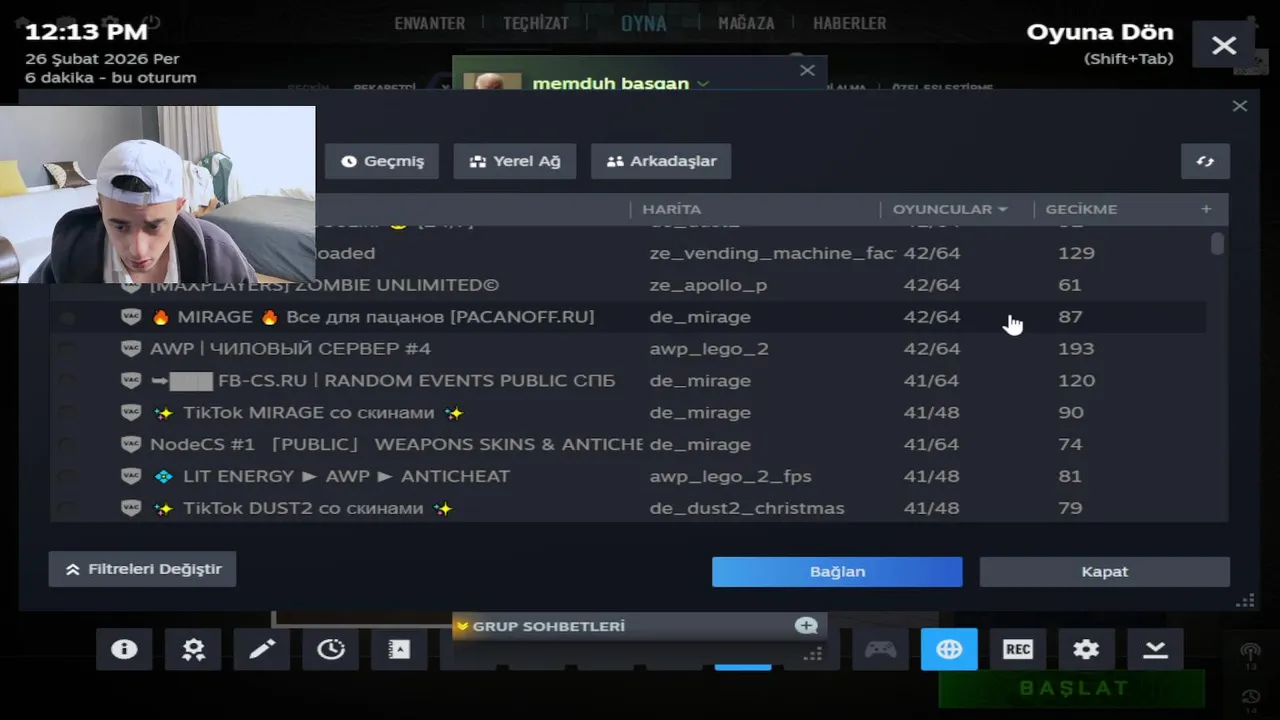Open MAĞAZA in the game menu
Viewport: 1280px width, 720px height.
click(746, 23)
